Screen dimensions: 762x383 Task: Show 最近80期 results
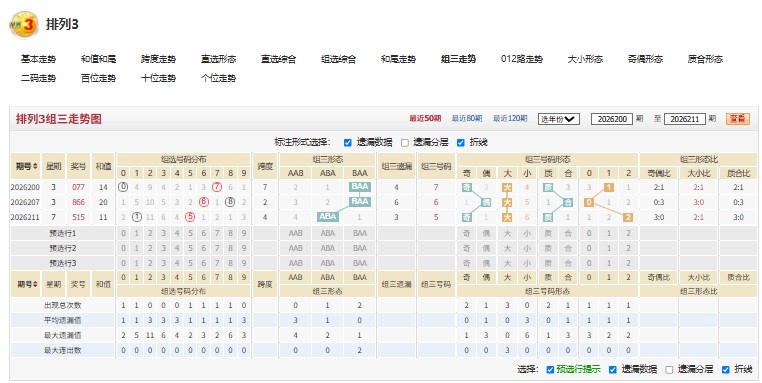click(x=467, y=119)
